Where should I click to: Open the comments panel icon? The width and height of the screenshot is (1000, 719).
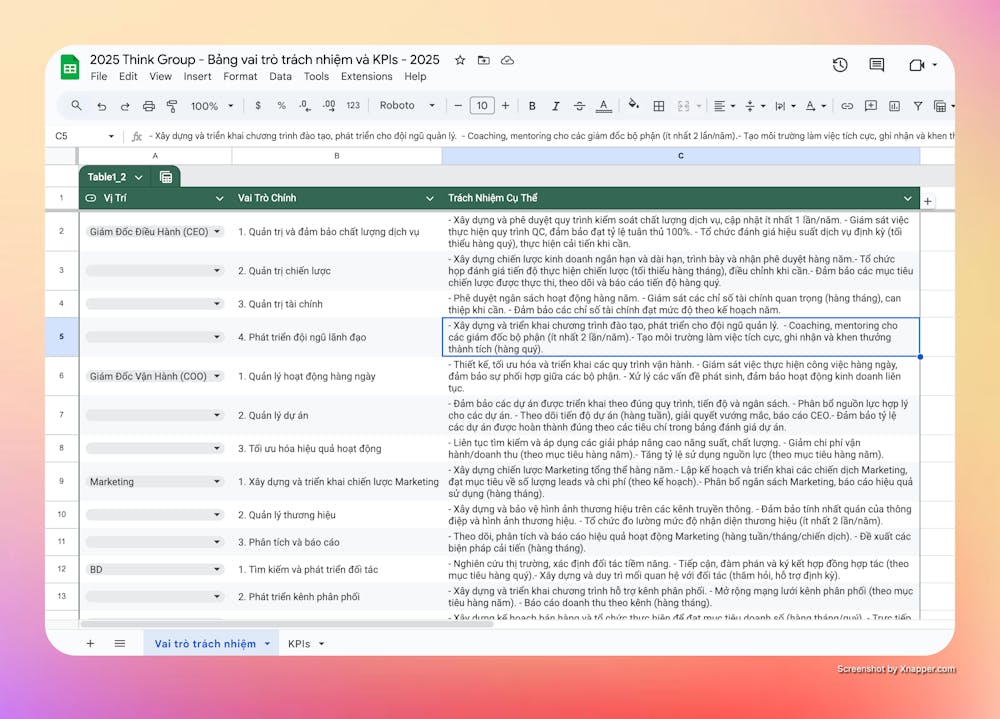[x=877, y=65]
